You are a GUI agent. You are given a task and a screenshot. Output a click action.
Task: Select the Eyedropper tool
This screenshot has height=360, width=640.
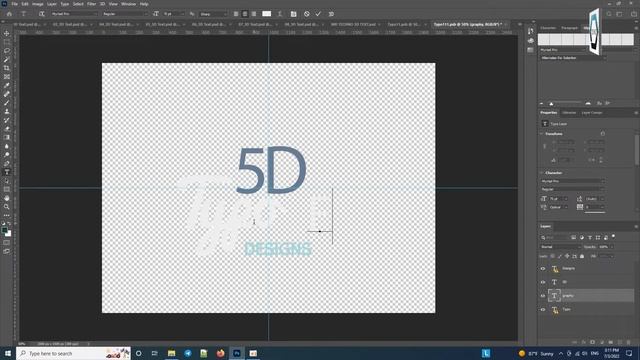coord(7,85)
